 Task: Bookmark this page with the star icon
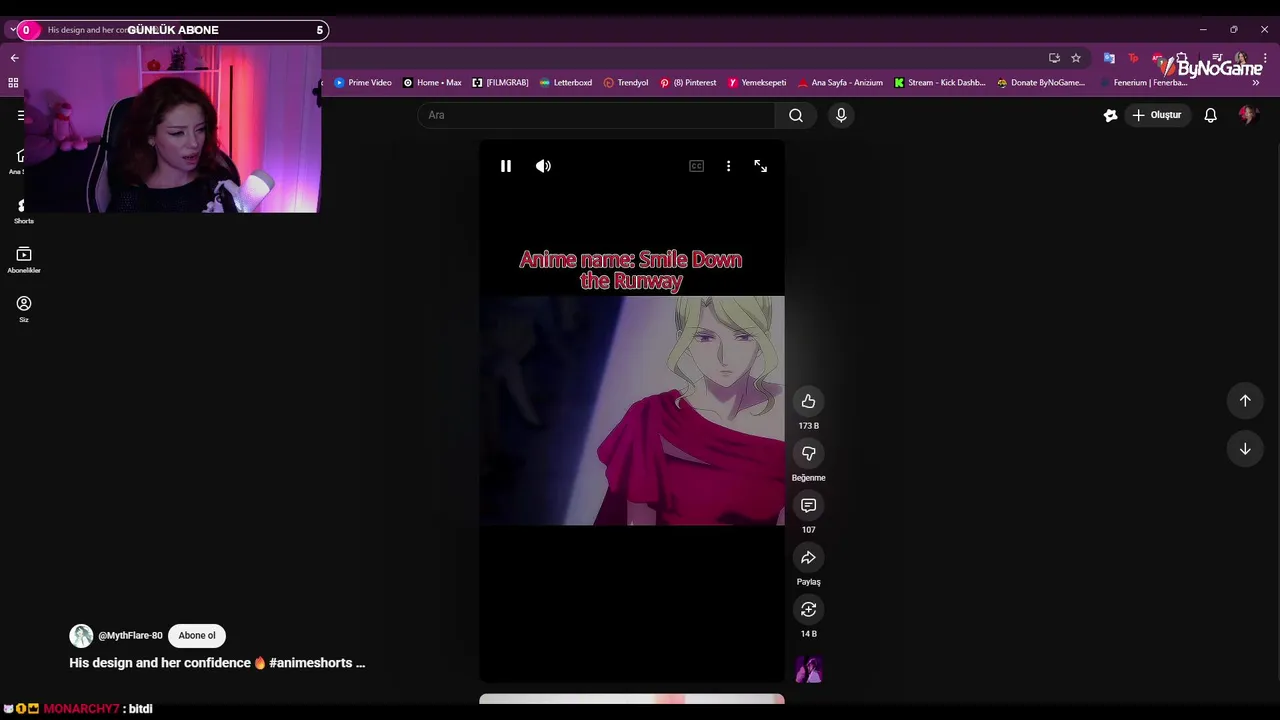[1076, 58]
